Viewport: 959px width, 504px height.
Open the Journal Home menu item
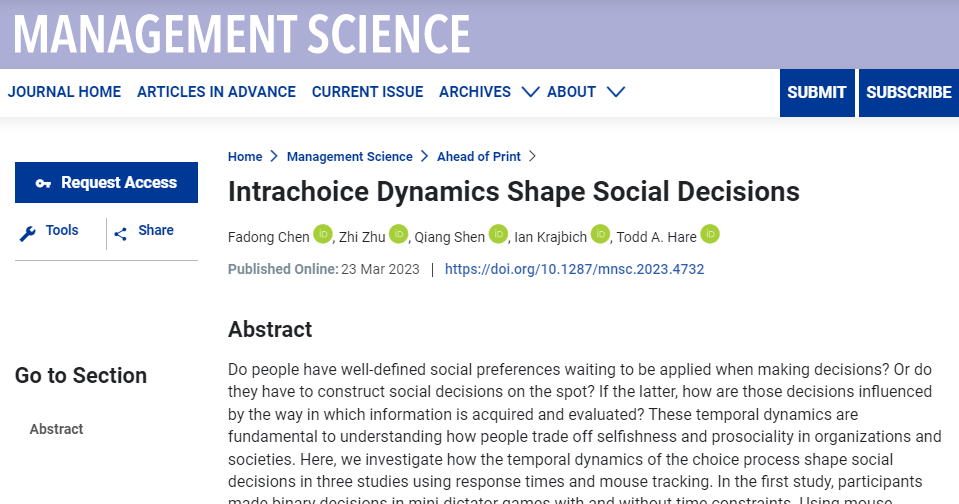[x=64, y=92]
